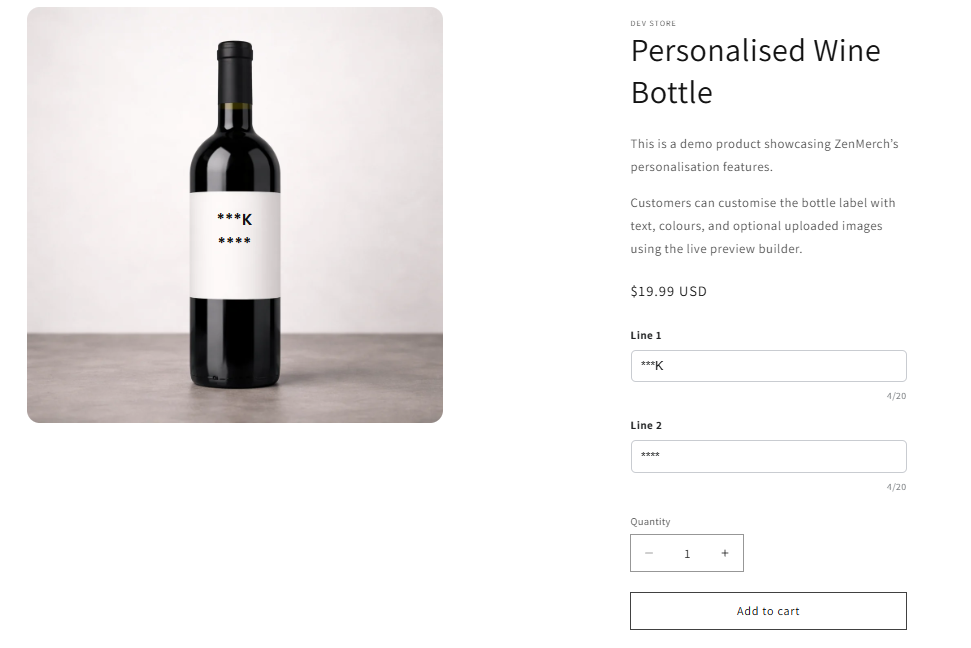Viewport: 971px width, 648px height.
Task: Click the DEV STORE vendor text
Action: 653,23
